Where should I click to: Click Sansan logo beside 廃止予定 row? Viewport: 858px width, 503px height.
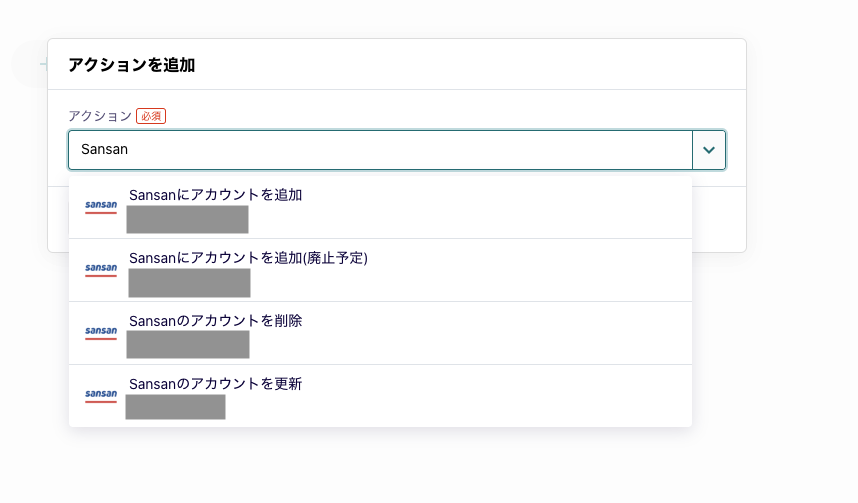[101, 269]
